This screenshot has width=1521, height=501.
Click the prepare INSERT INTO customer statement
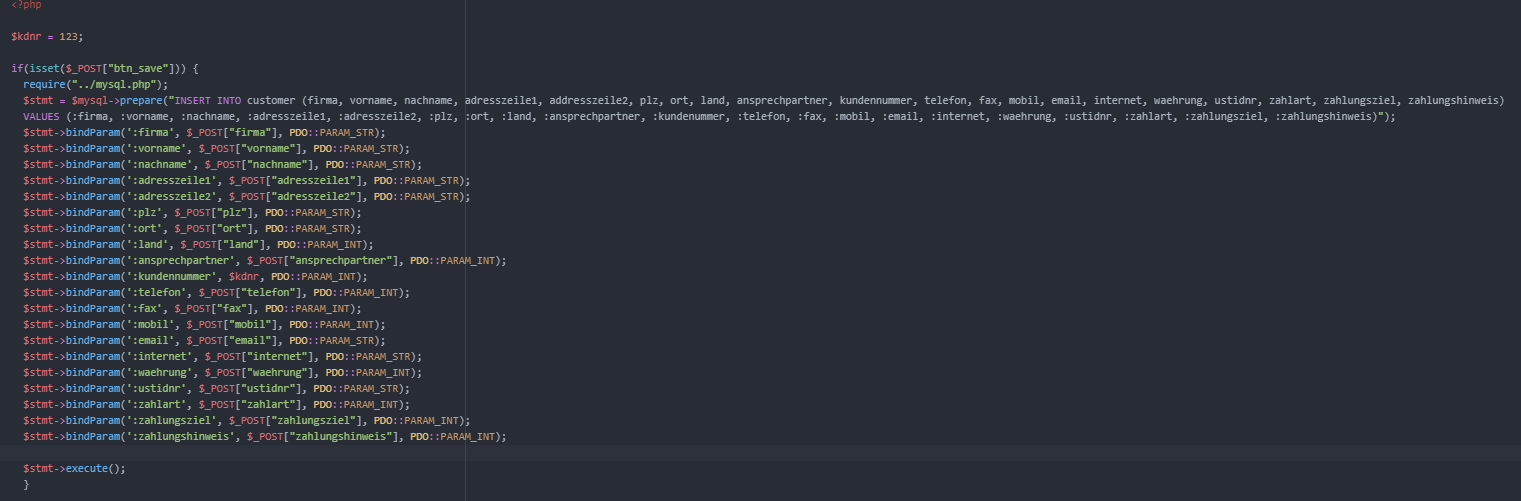pyautogui.click(x=763, y=101)
